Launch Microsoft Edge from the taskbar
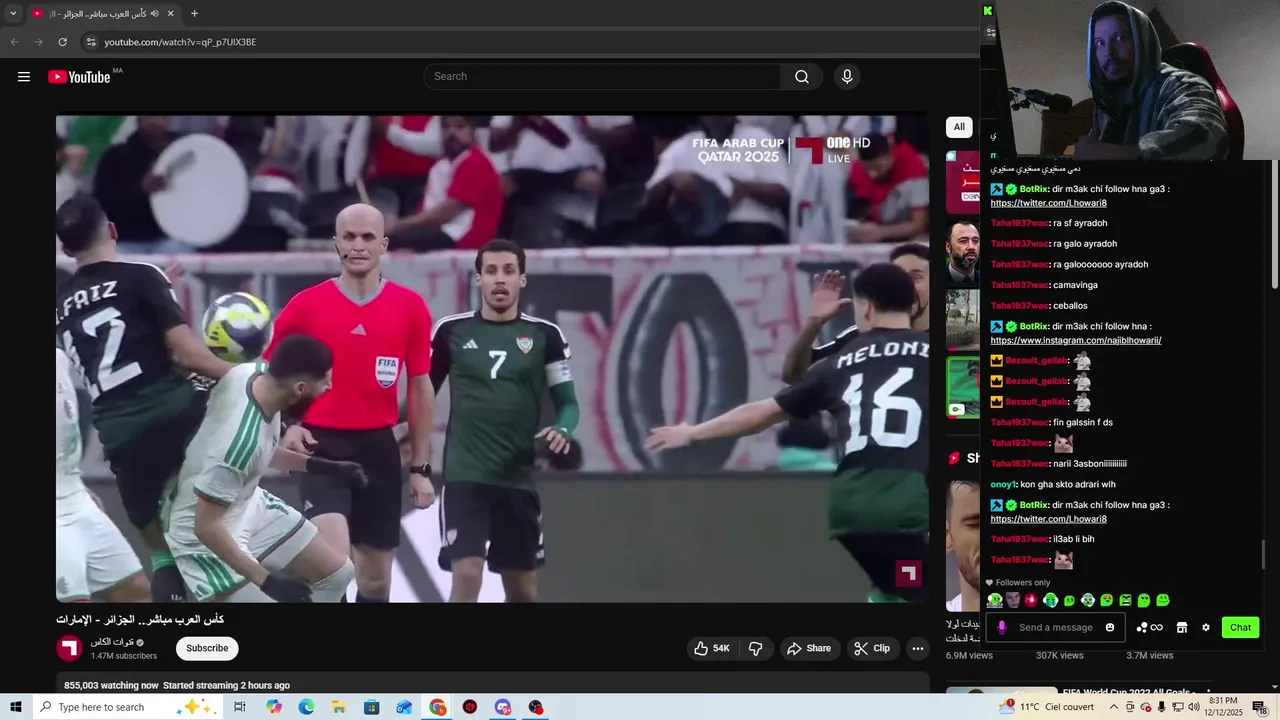 pos(306,707)
